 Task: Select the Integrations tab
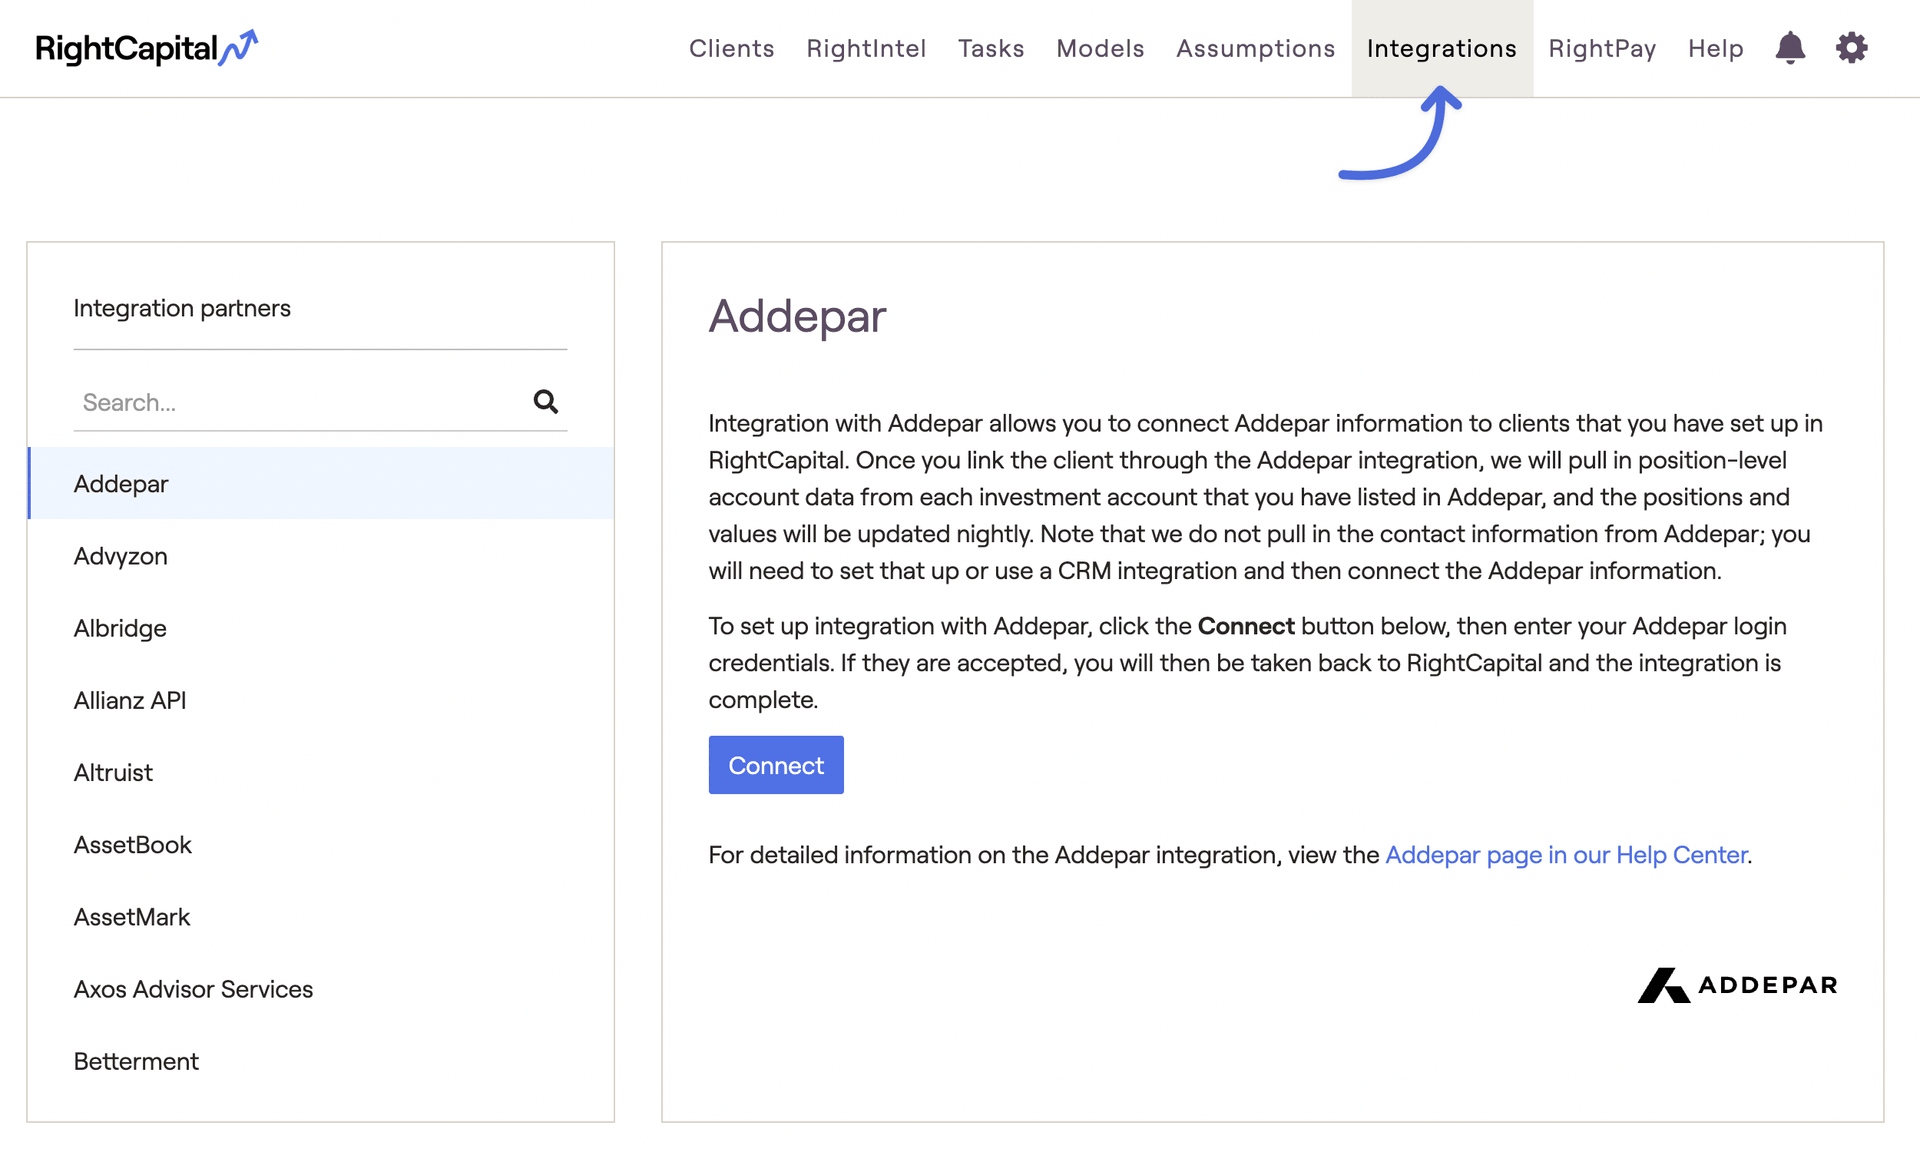click(x=1442, y=48)
